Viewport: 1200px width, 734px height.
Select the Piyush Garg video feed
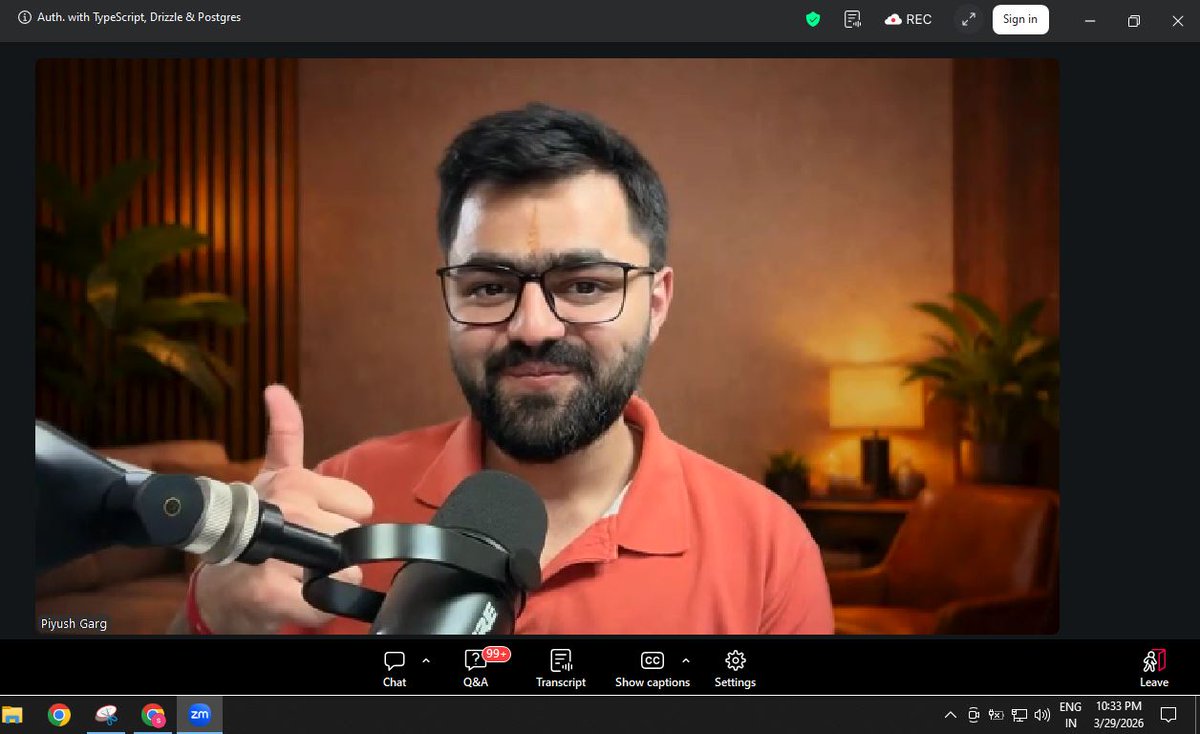pyautogui.click(x=547, y=346)
